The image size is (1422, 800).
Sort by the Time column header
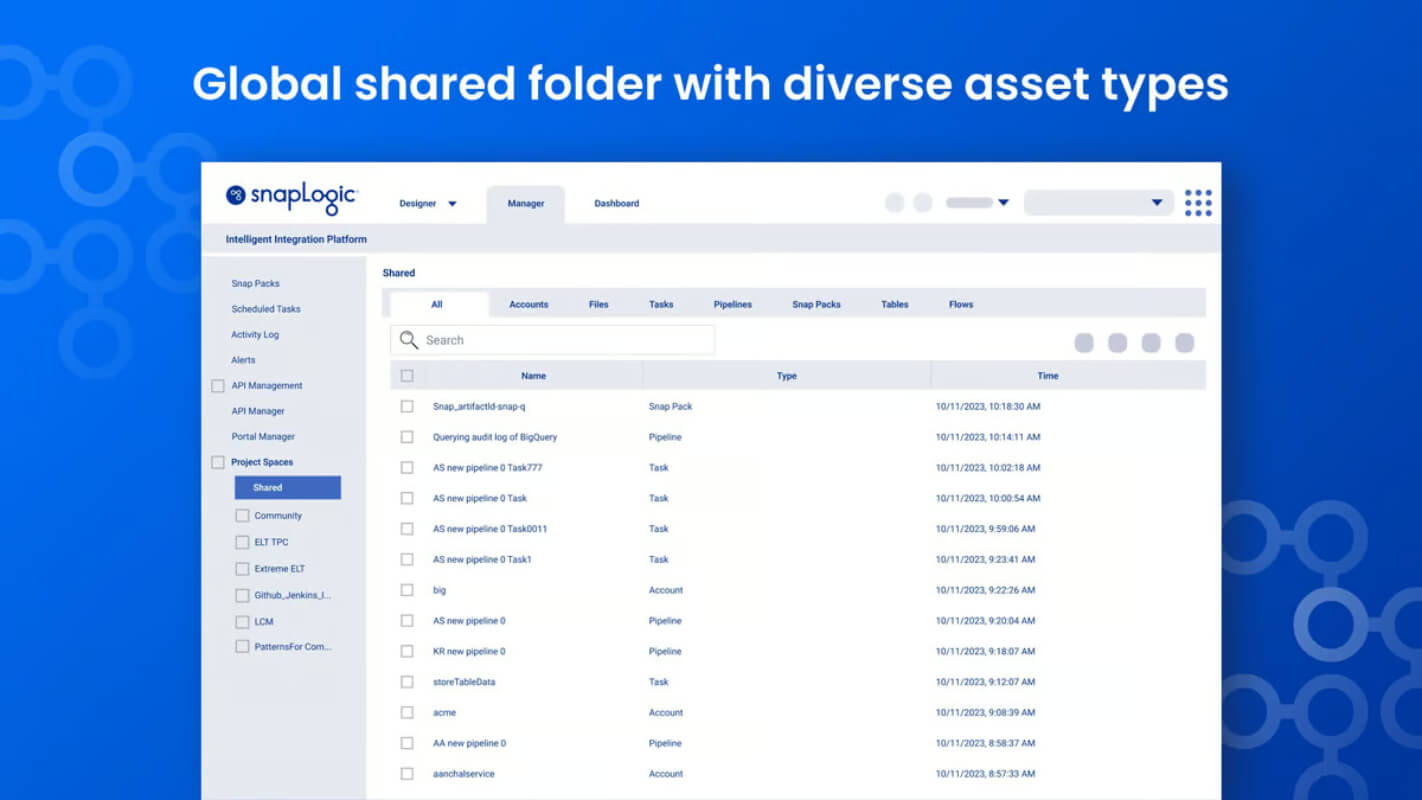coord(1048,376)
